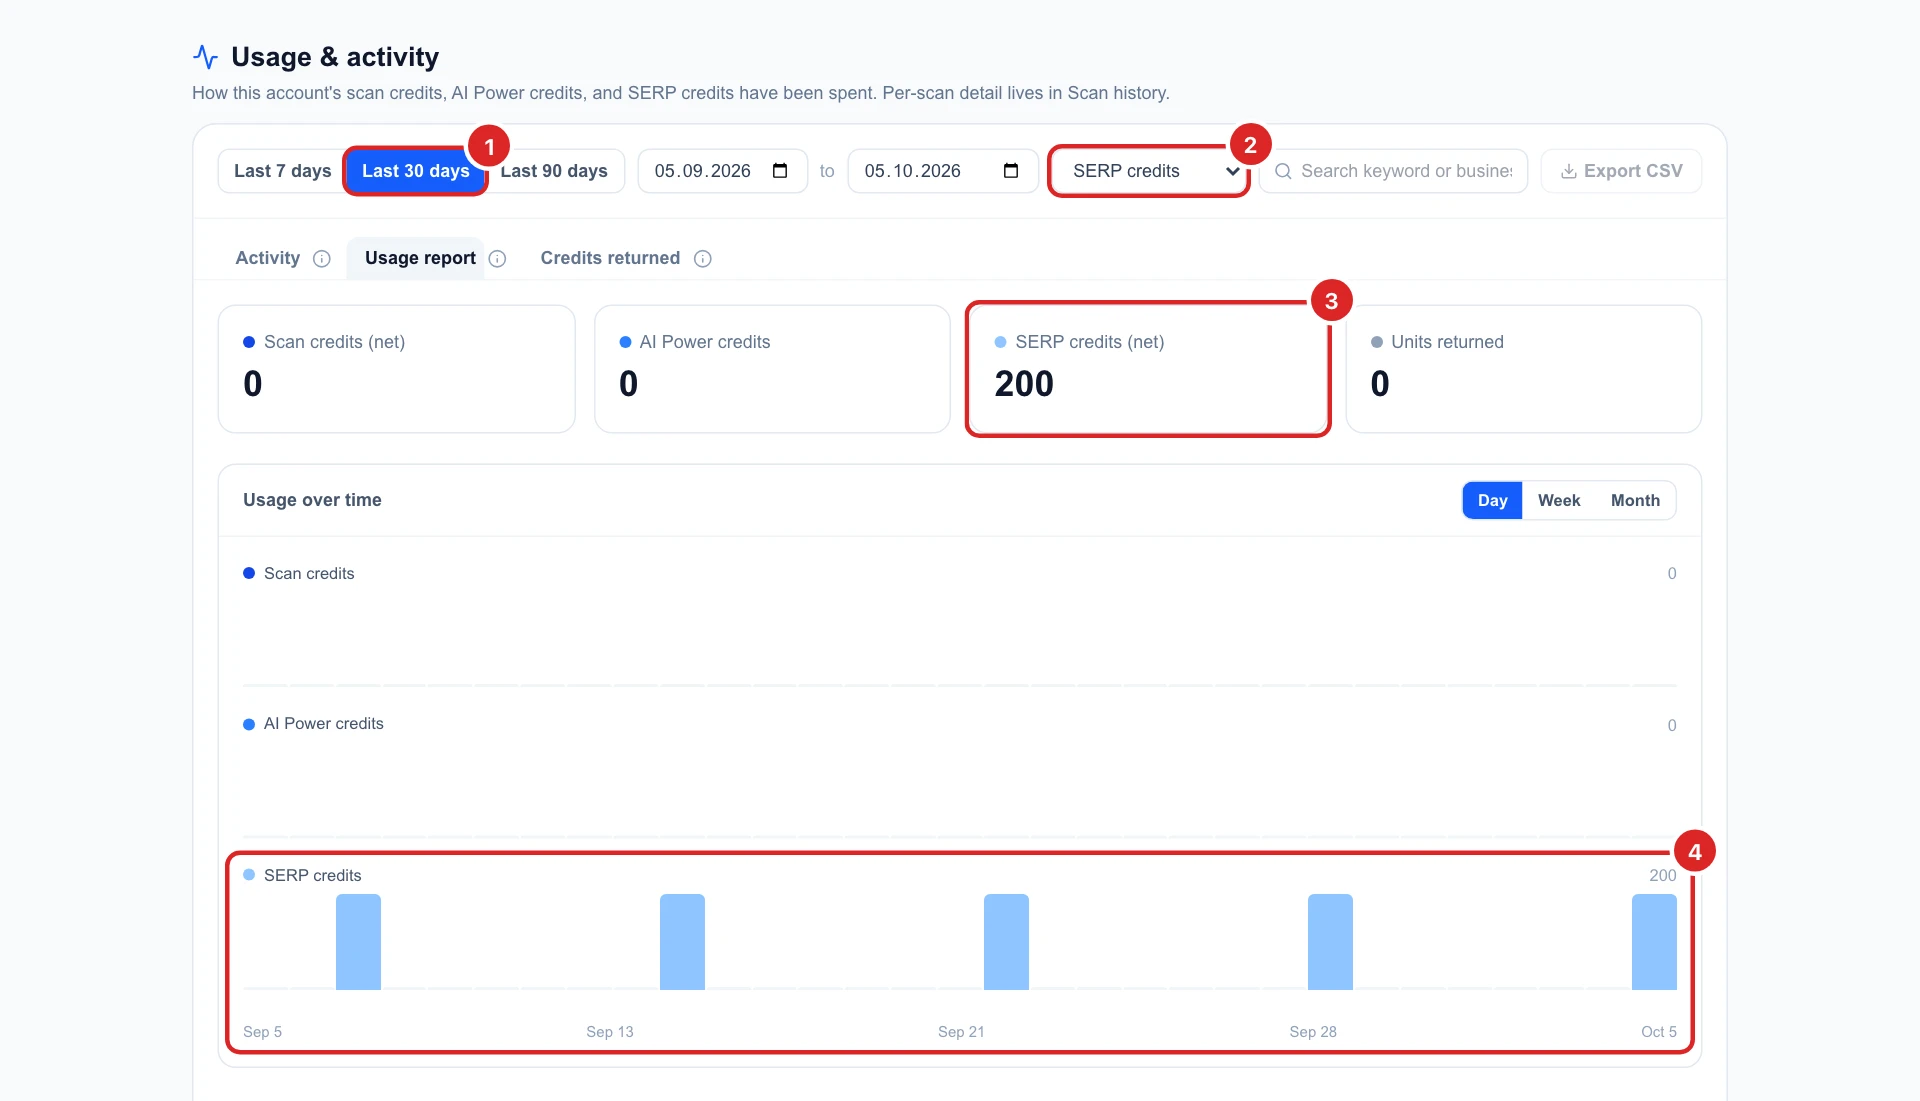Show info icon next to Activity tab
Screen dimensions: 1920x1101
click(x=322, y=259)
